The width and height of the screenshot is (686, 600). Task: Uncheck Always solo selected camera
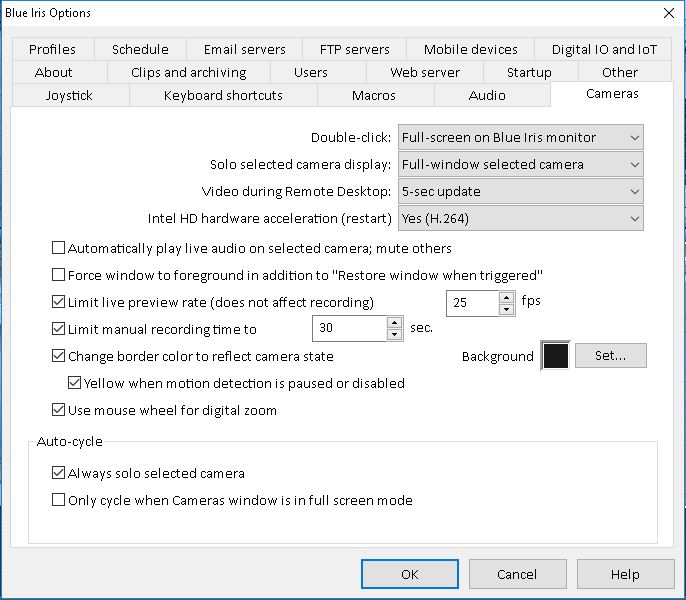point(58,473)
